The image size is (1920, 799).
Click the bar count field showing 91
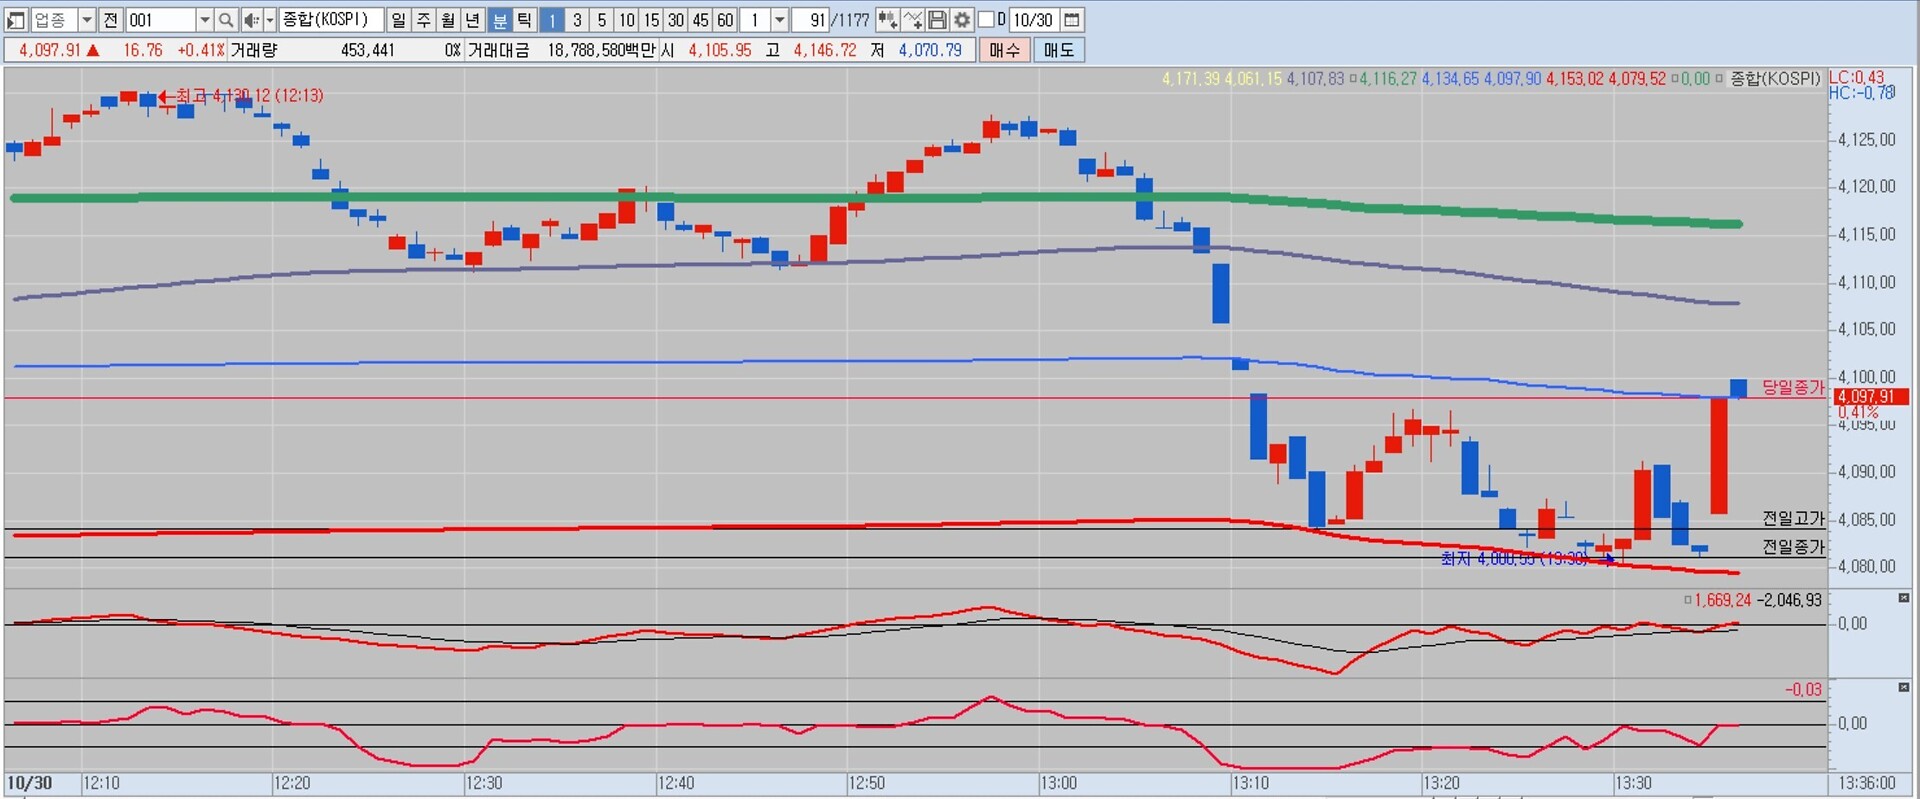(810, 20)
